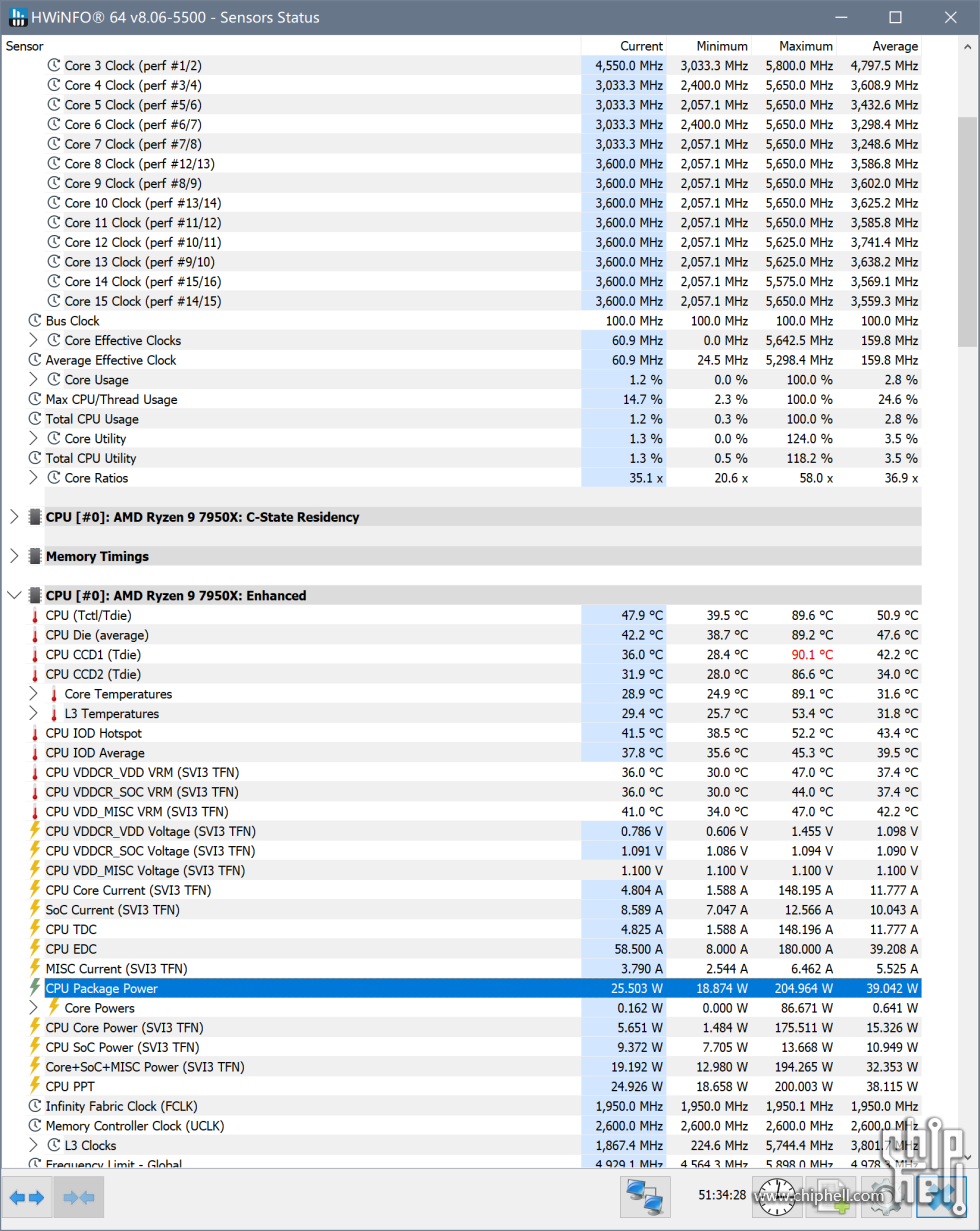The image size is (980, 1231).
Task: Click chip icon beside Memory Timings
Action: 35,556
